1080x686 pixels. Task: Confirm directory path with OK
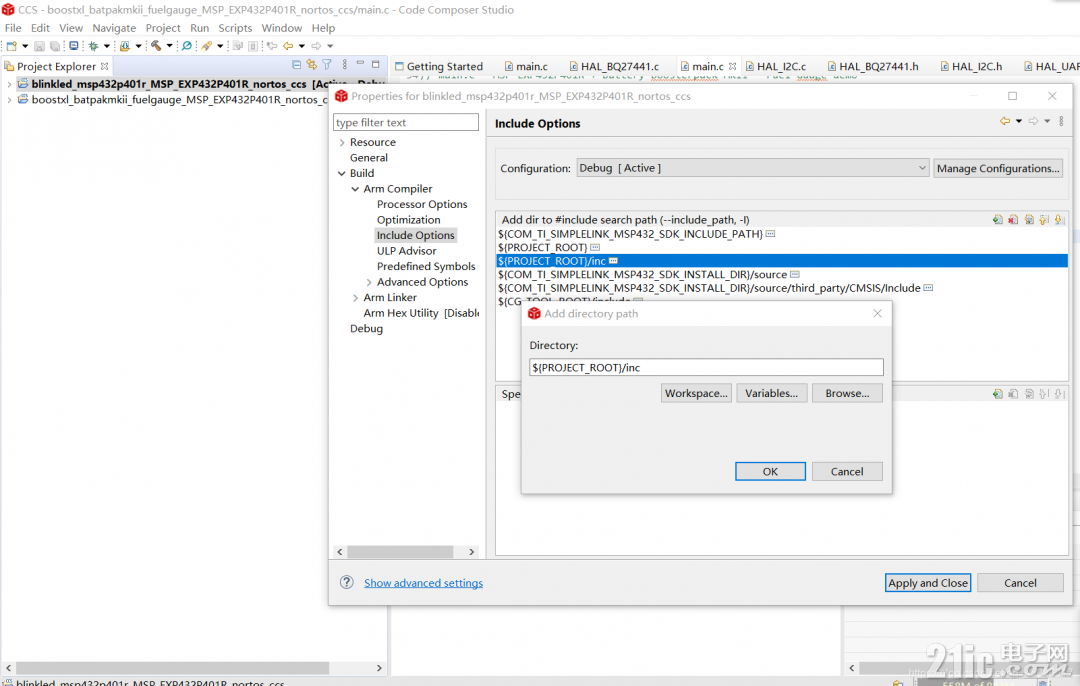point(770,471)
